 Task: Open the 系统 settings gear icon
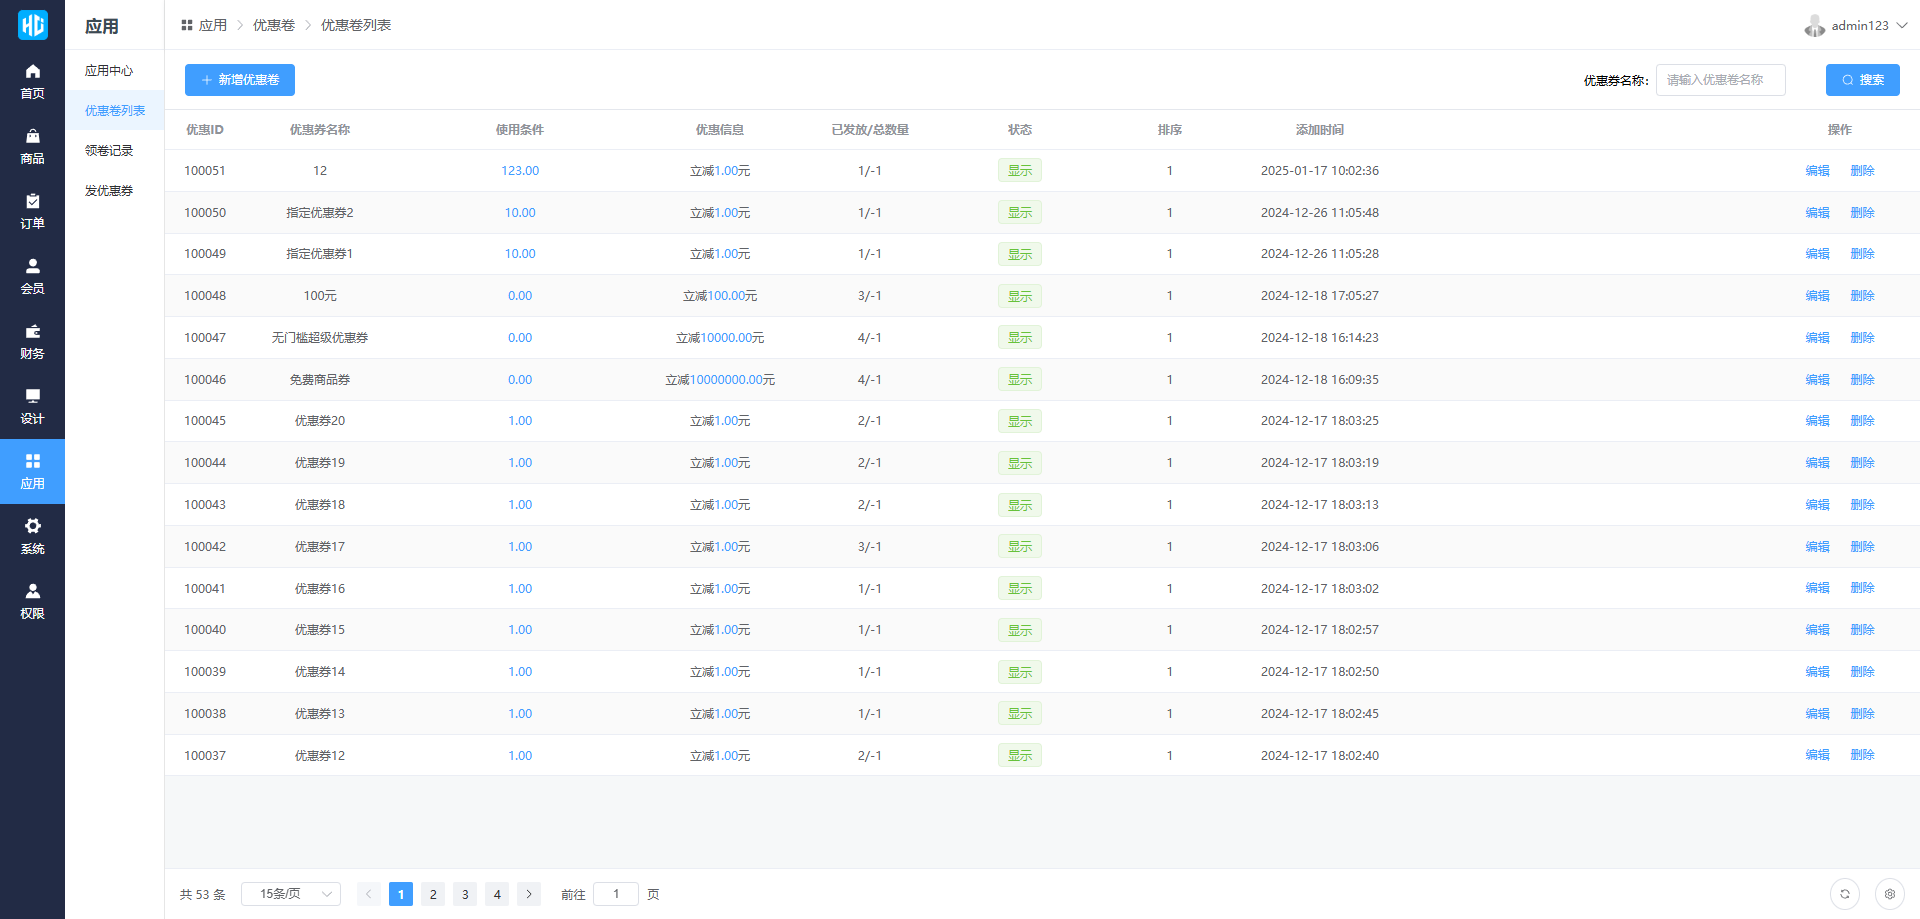(32, 536)
